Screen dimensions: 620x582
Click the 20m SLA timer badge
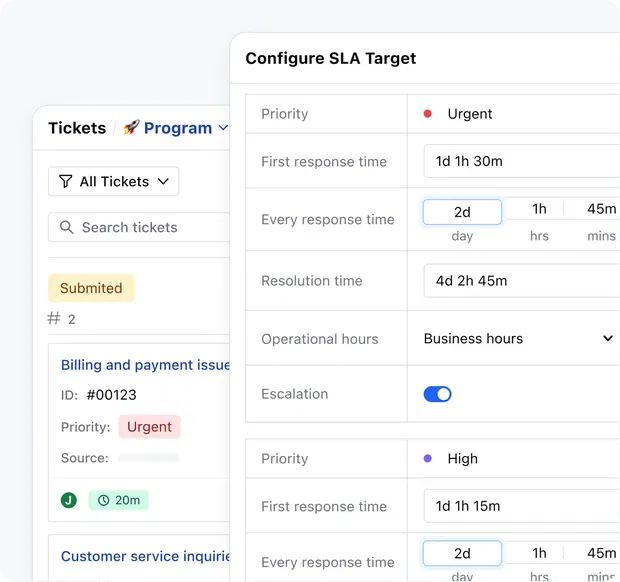[x=119, y=500]
